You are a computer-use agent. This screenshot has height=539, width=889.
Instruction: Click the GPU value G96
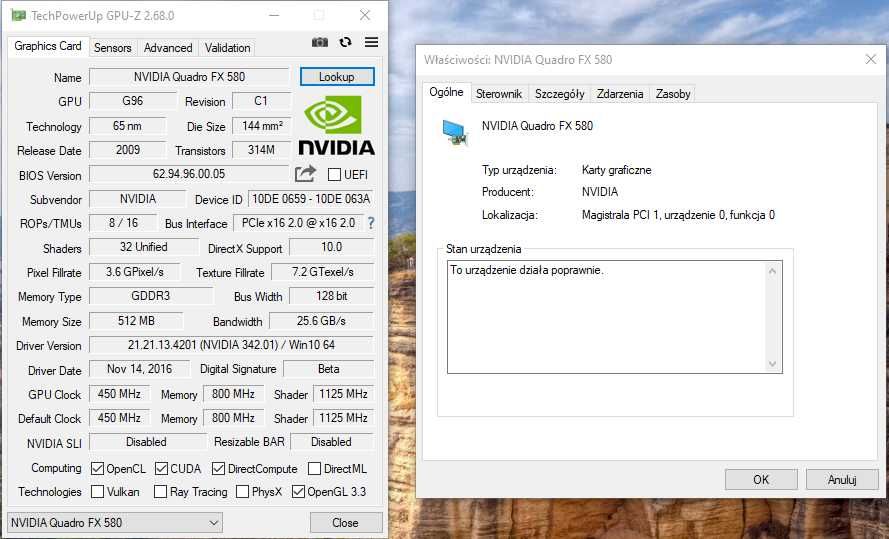point(133,101)
